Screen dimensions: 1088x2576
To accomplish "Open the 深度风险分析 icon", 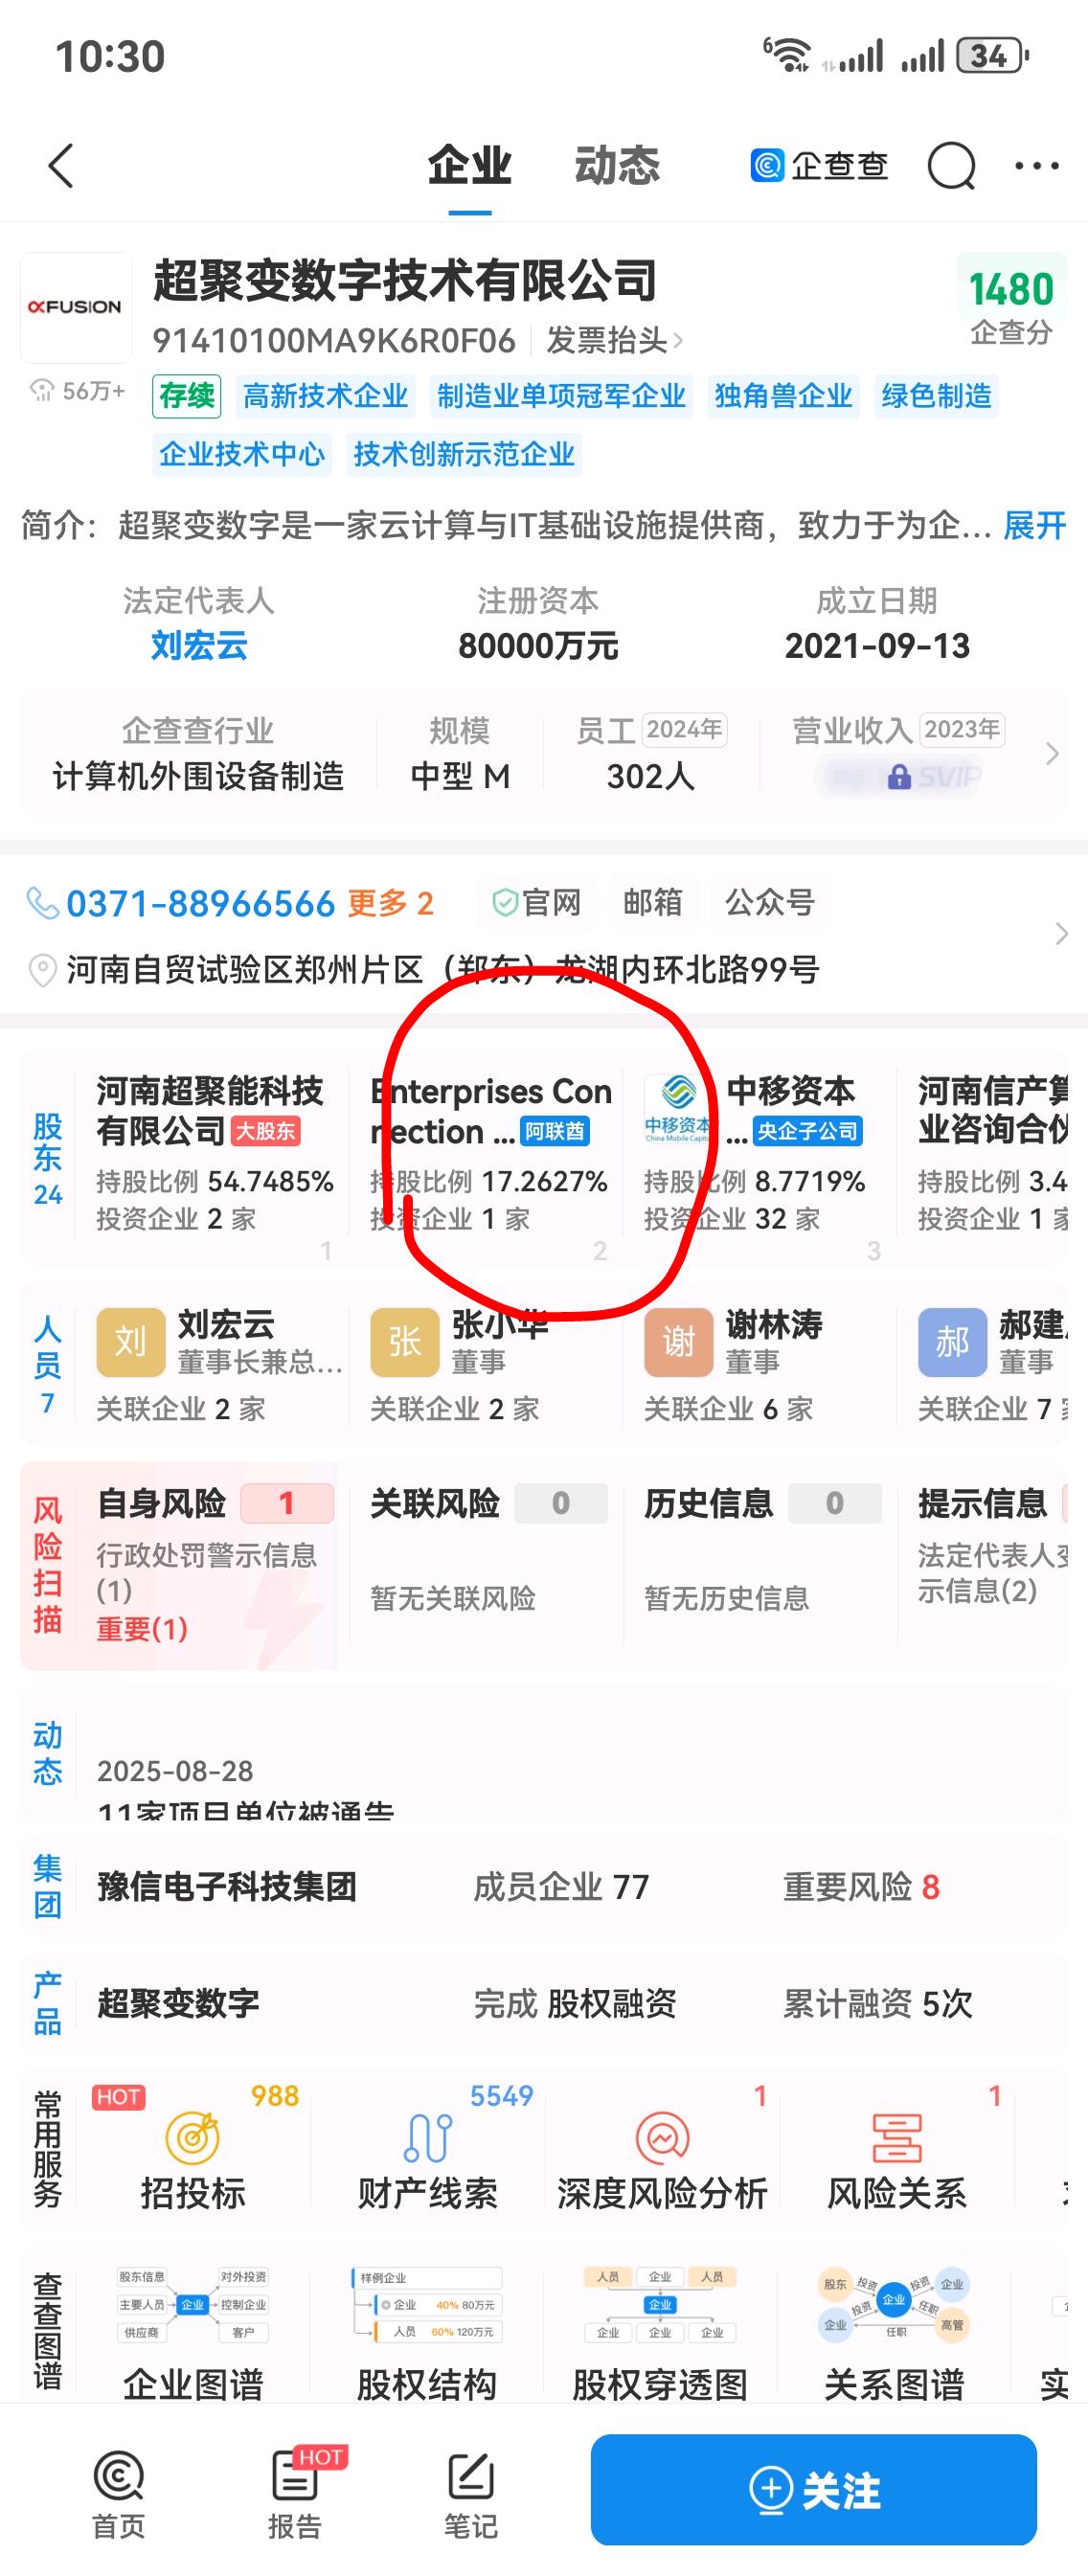I will click(x=662, y=2138).
